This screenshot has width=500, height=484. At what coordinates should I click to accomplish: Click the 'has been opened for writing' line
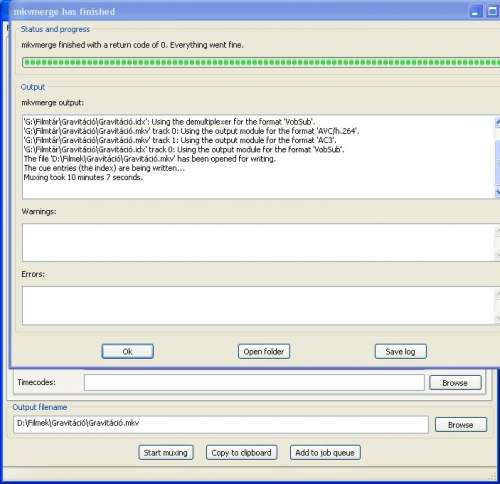pyautogui.click(x=150, y=159)
